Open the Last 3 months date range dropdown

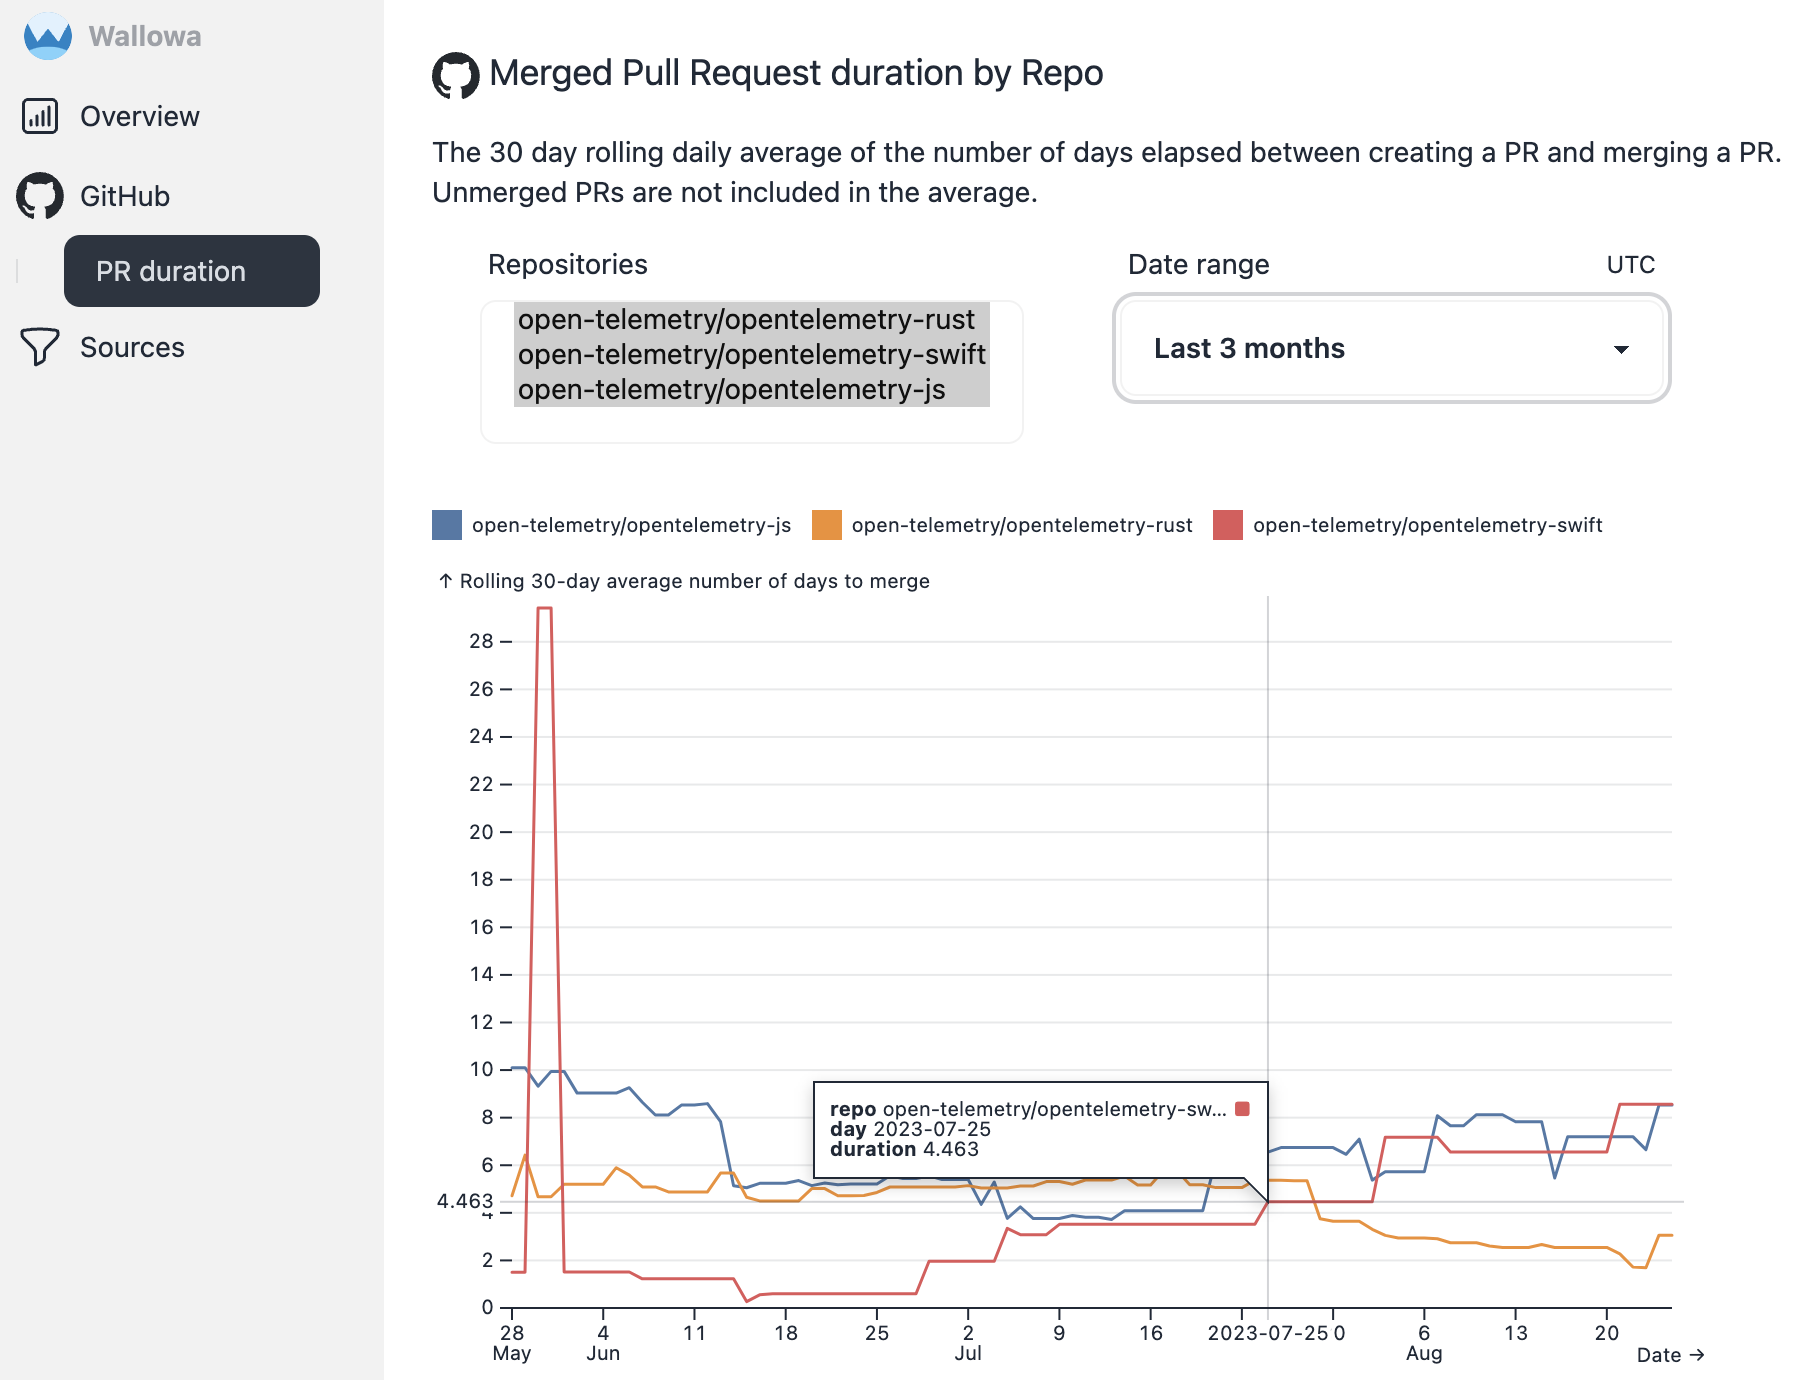tap(1393, 349)
